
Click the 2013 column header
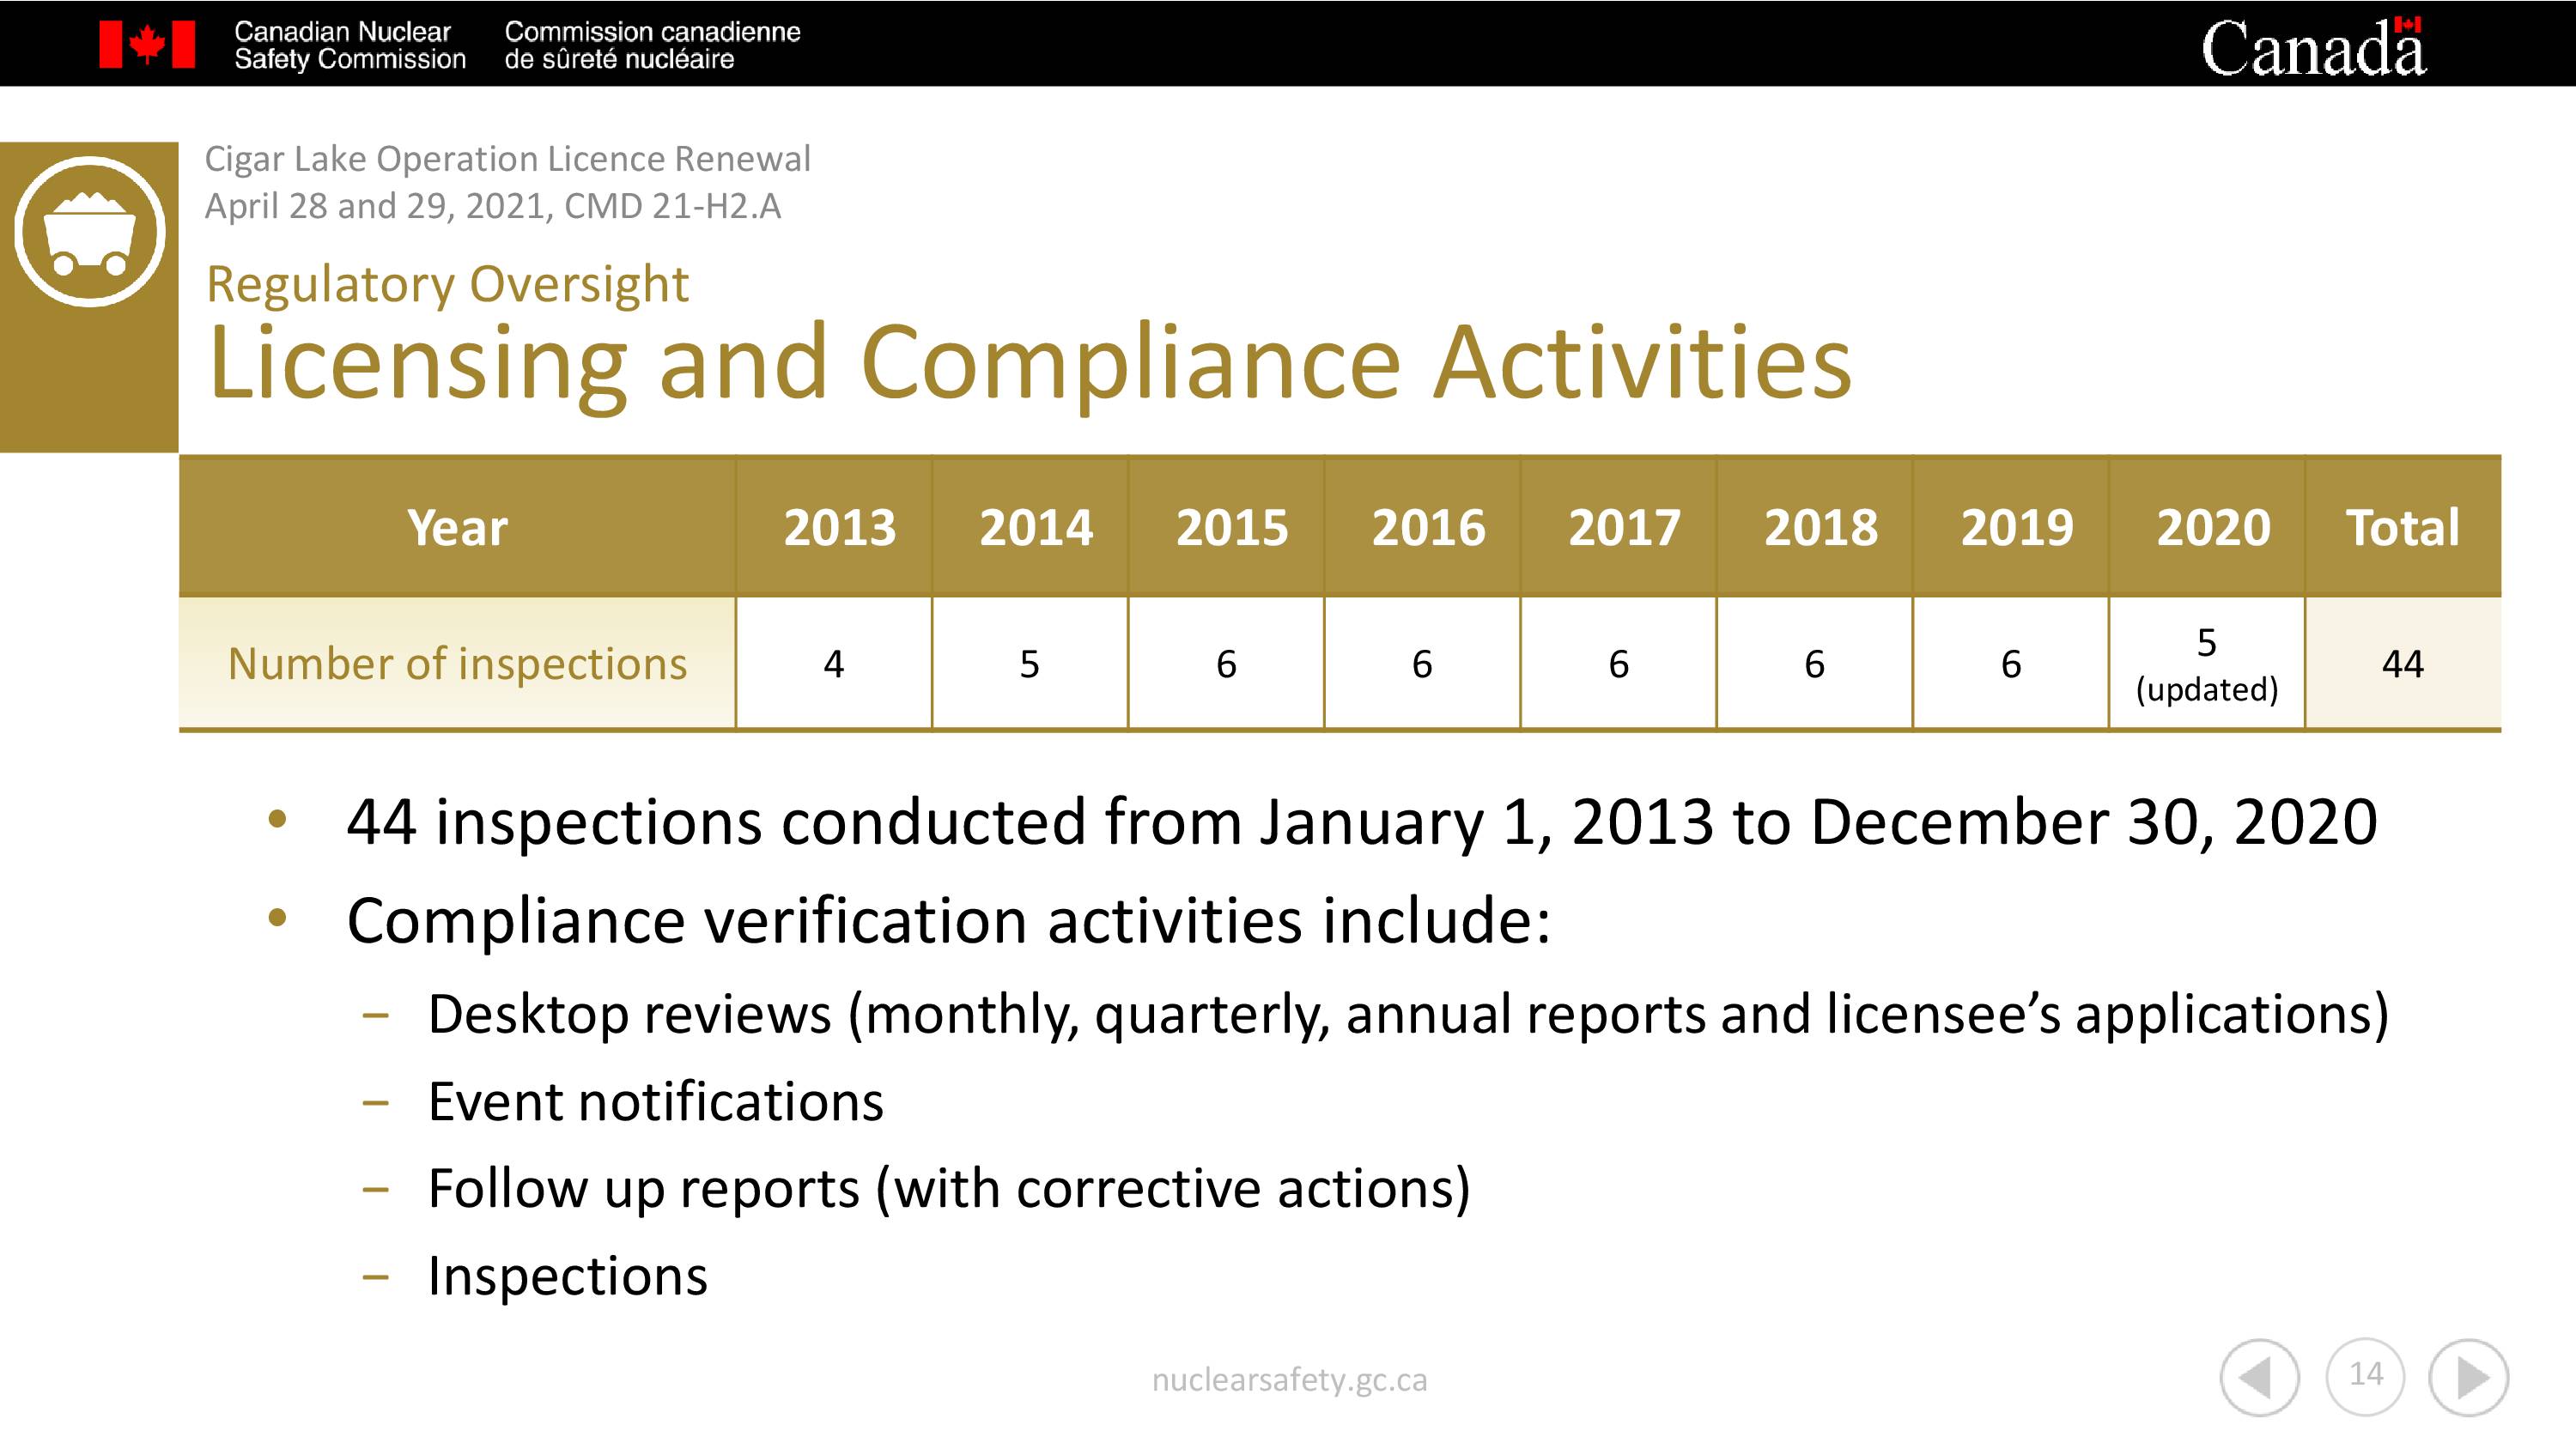(834, 527)
